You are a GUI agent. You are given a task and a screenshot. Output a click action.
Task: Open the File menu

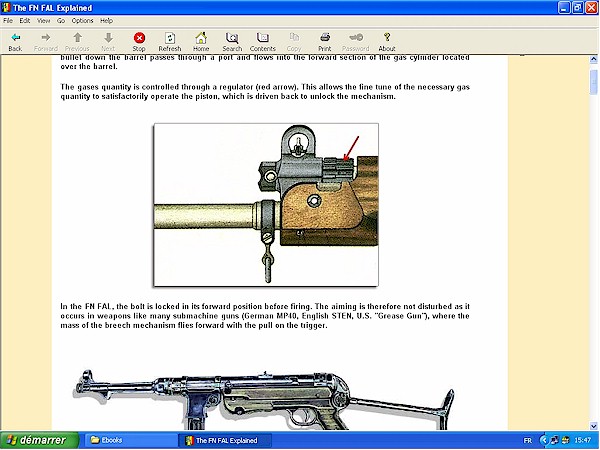coord(8,21)
